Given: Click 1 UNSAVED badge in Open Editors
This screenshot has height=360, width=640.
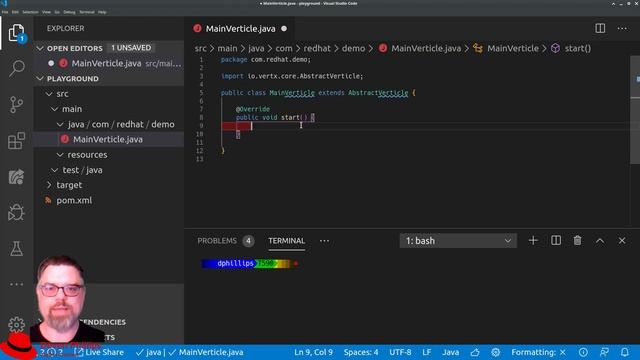Looking at the screenshot, I should (131, 48).
